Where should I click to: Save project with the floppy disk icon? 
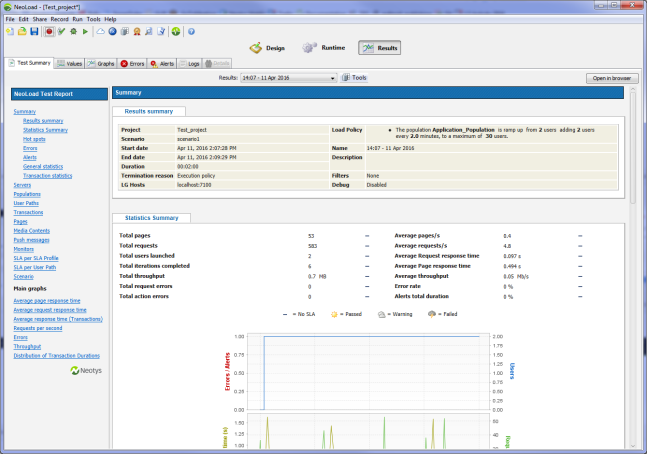point(34,31)
